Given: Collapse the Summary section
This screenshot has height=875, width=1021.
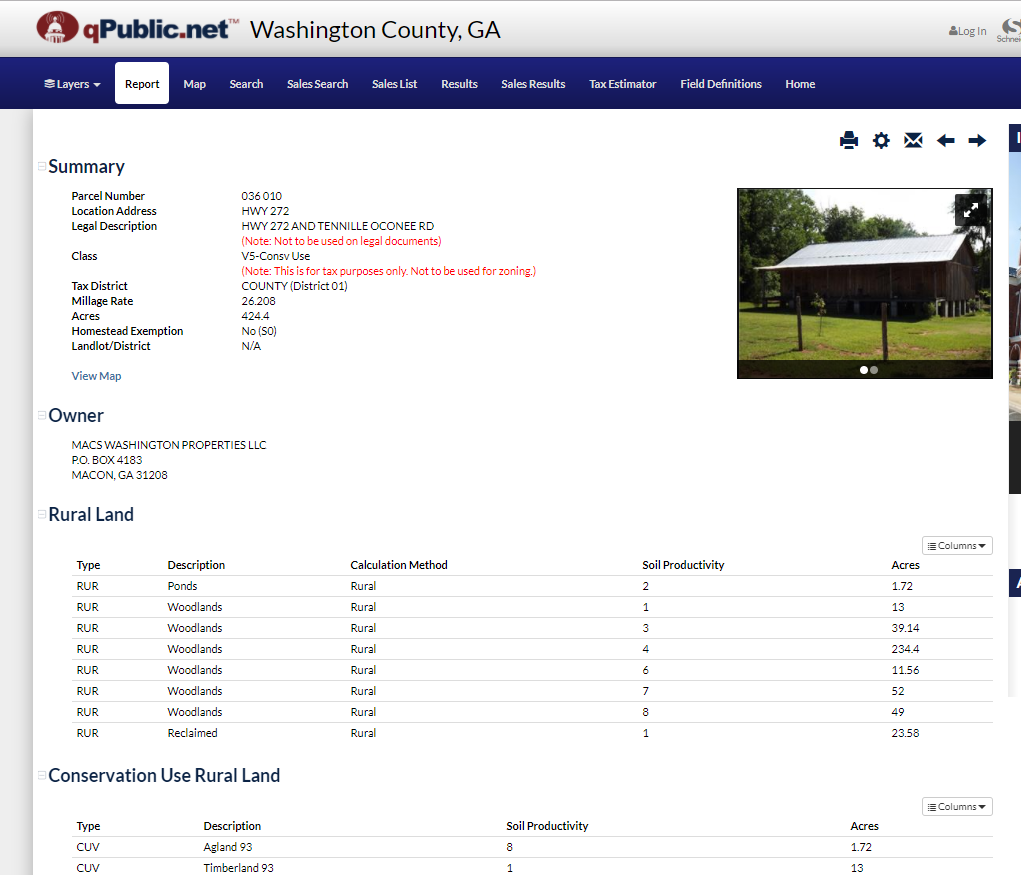Looking at the screenshot, I should 42,167.
